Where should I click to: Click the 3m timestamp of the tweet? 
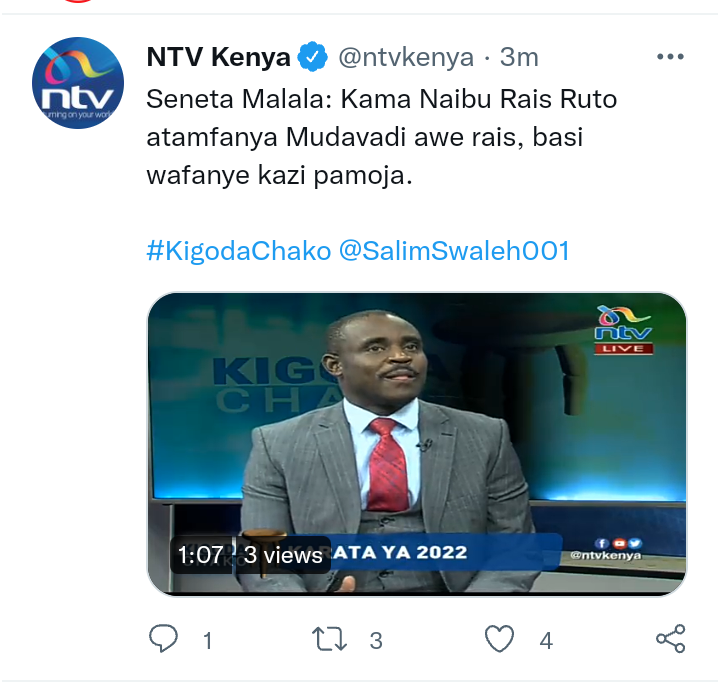pos(519,57)
